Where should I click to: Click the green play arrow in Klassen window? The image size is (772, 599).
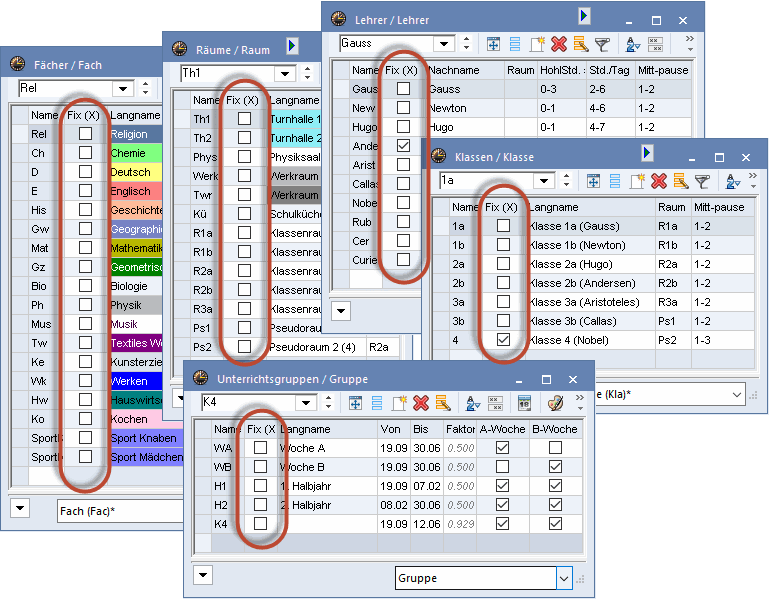click(647, 153)
